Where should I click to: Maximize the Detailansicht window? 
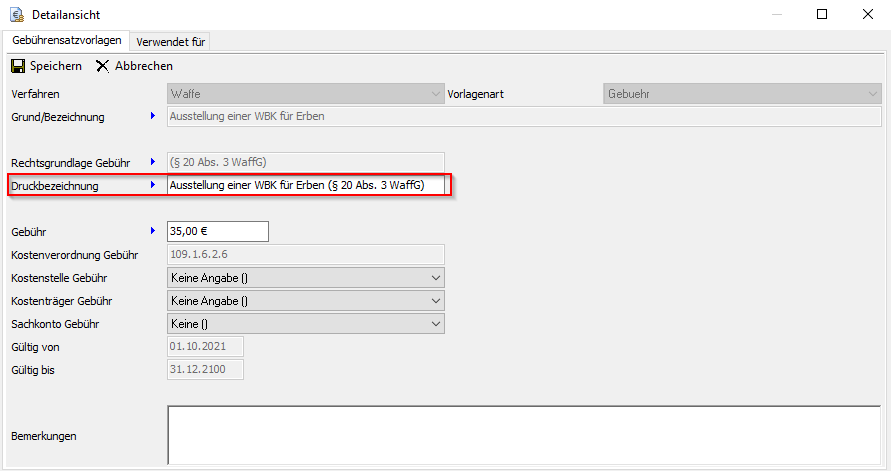(821, 14)
